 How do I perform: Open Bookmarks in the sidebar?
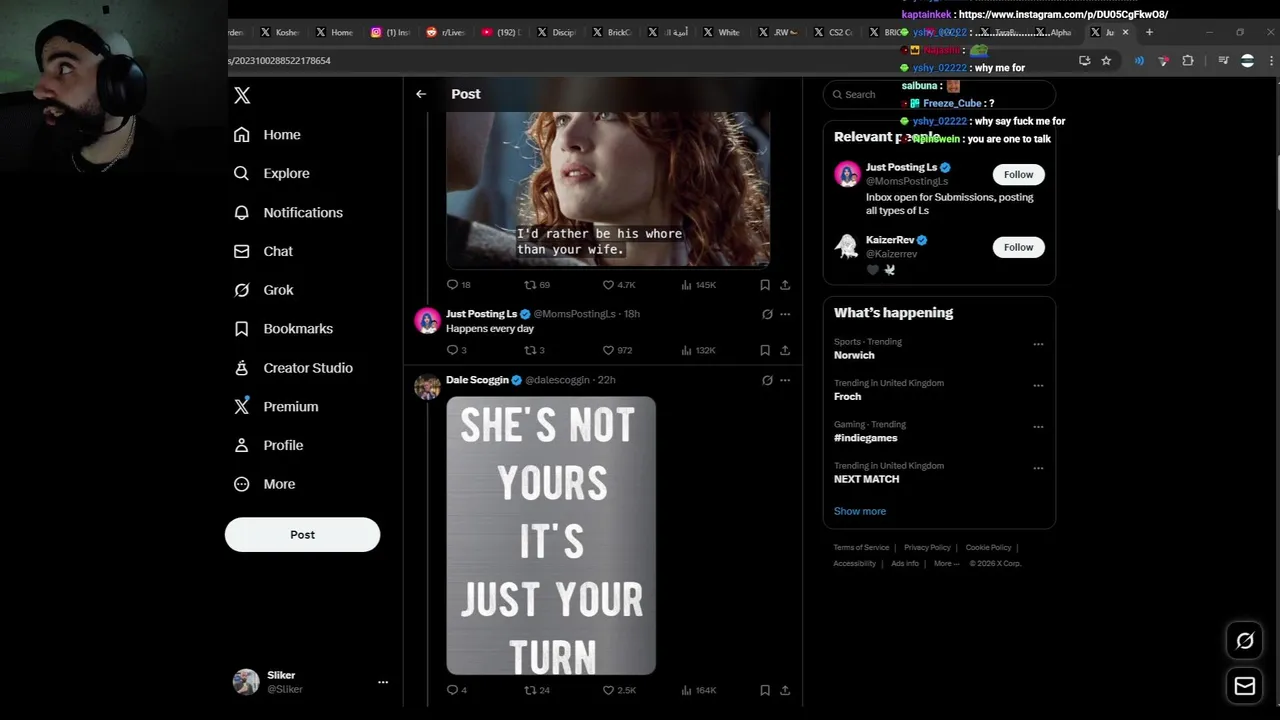283,329
